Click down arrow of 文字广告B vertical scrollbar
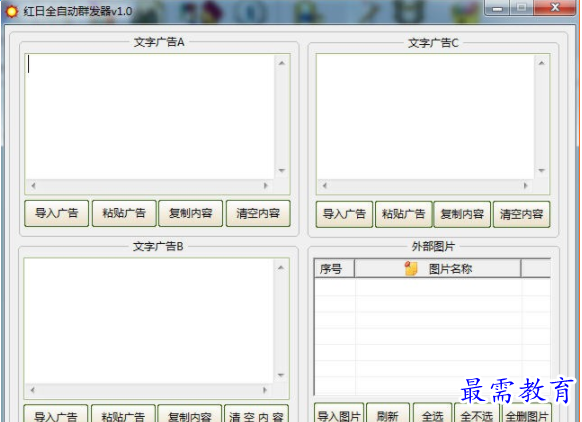The image size is (582, 422). 281,375
